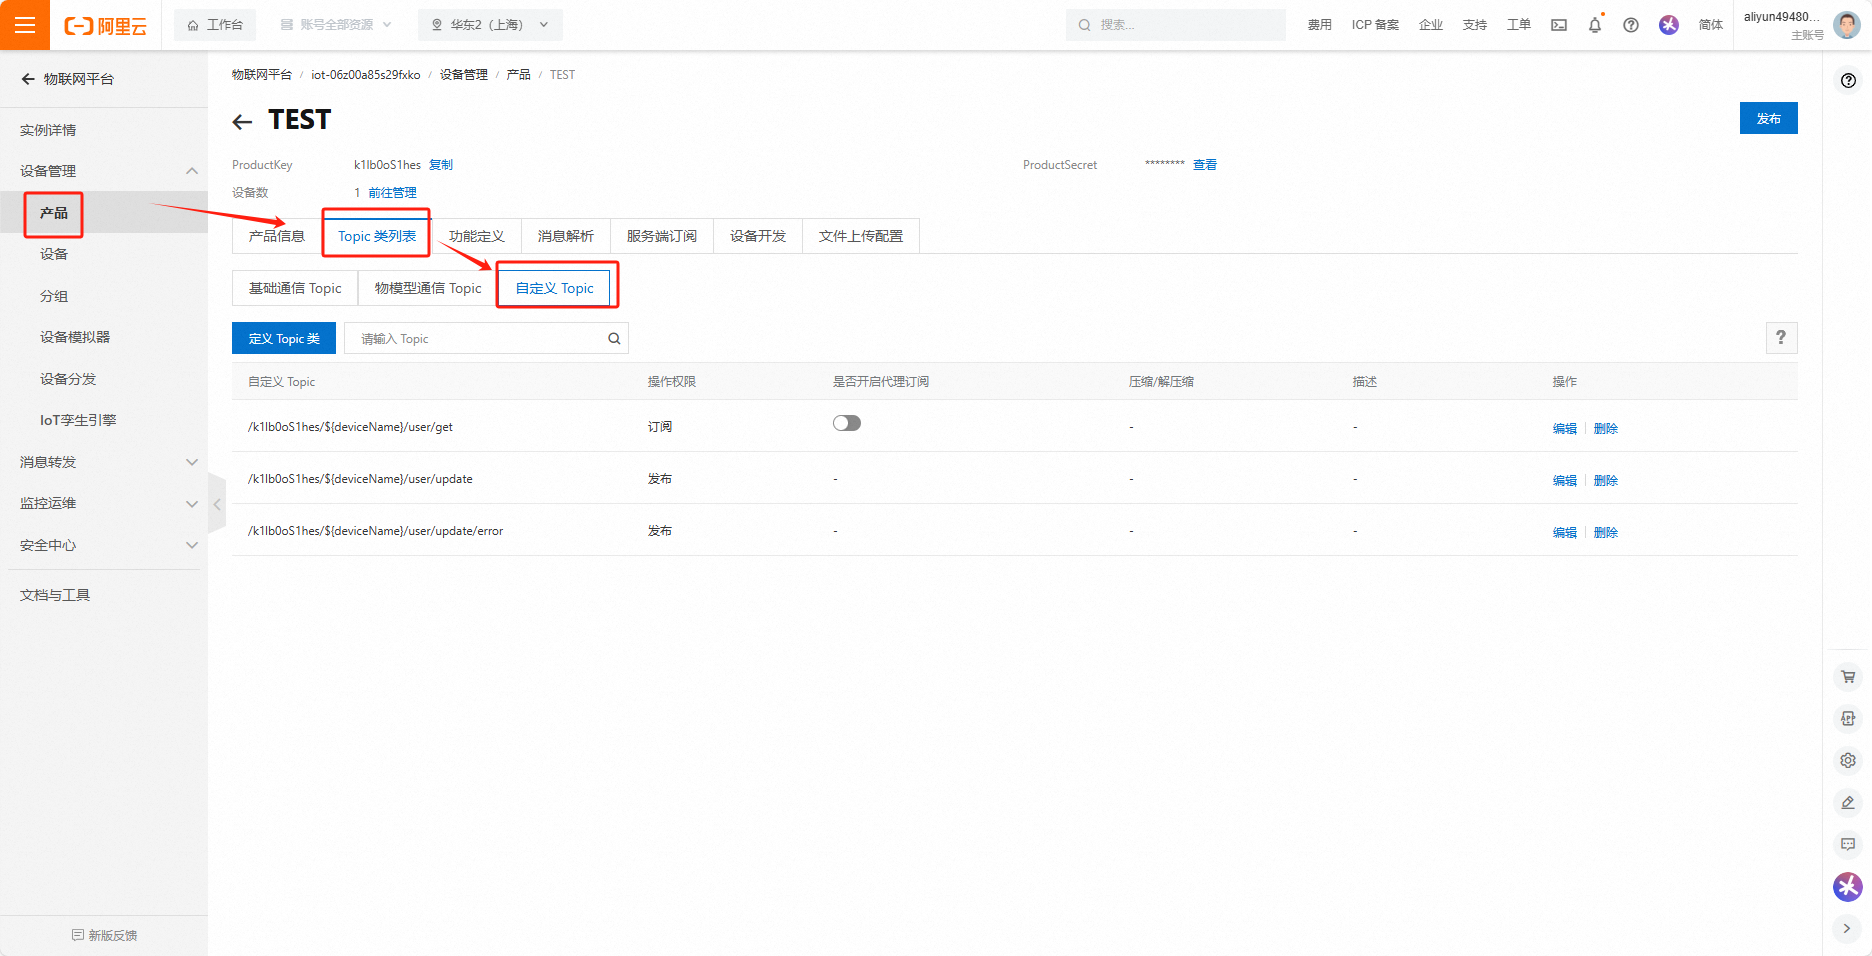Open the Cloud Shell terminal icon

tap(1559, 25)
